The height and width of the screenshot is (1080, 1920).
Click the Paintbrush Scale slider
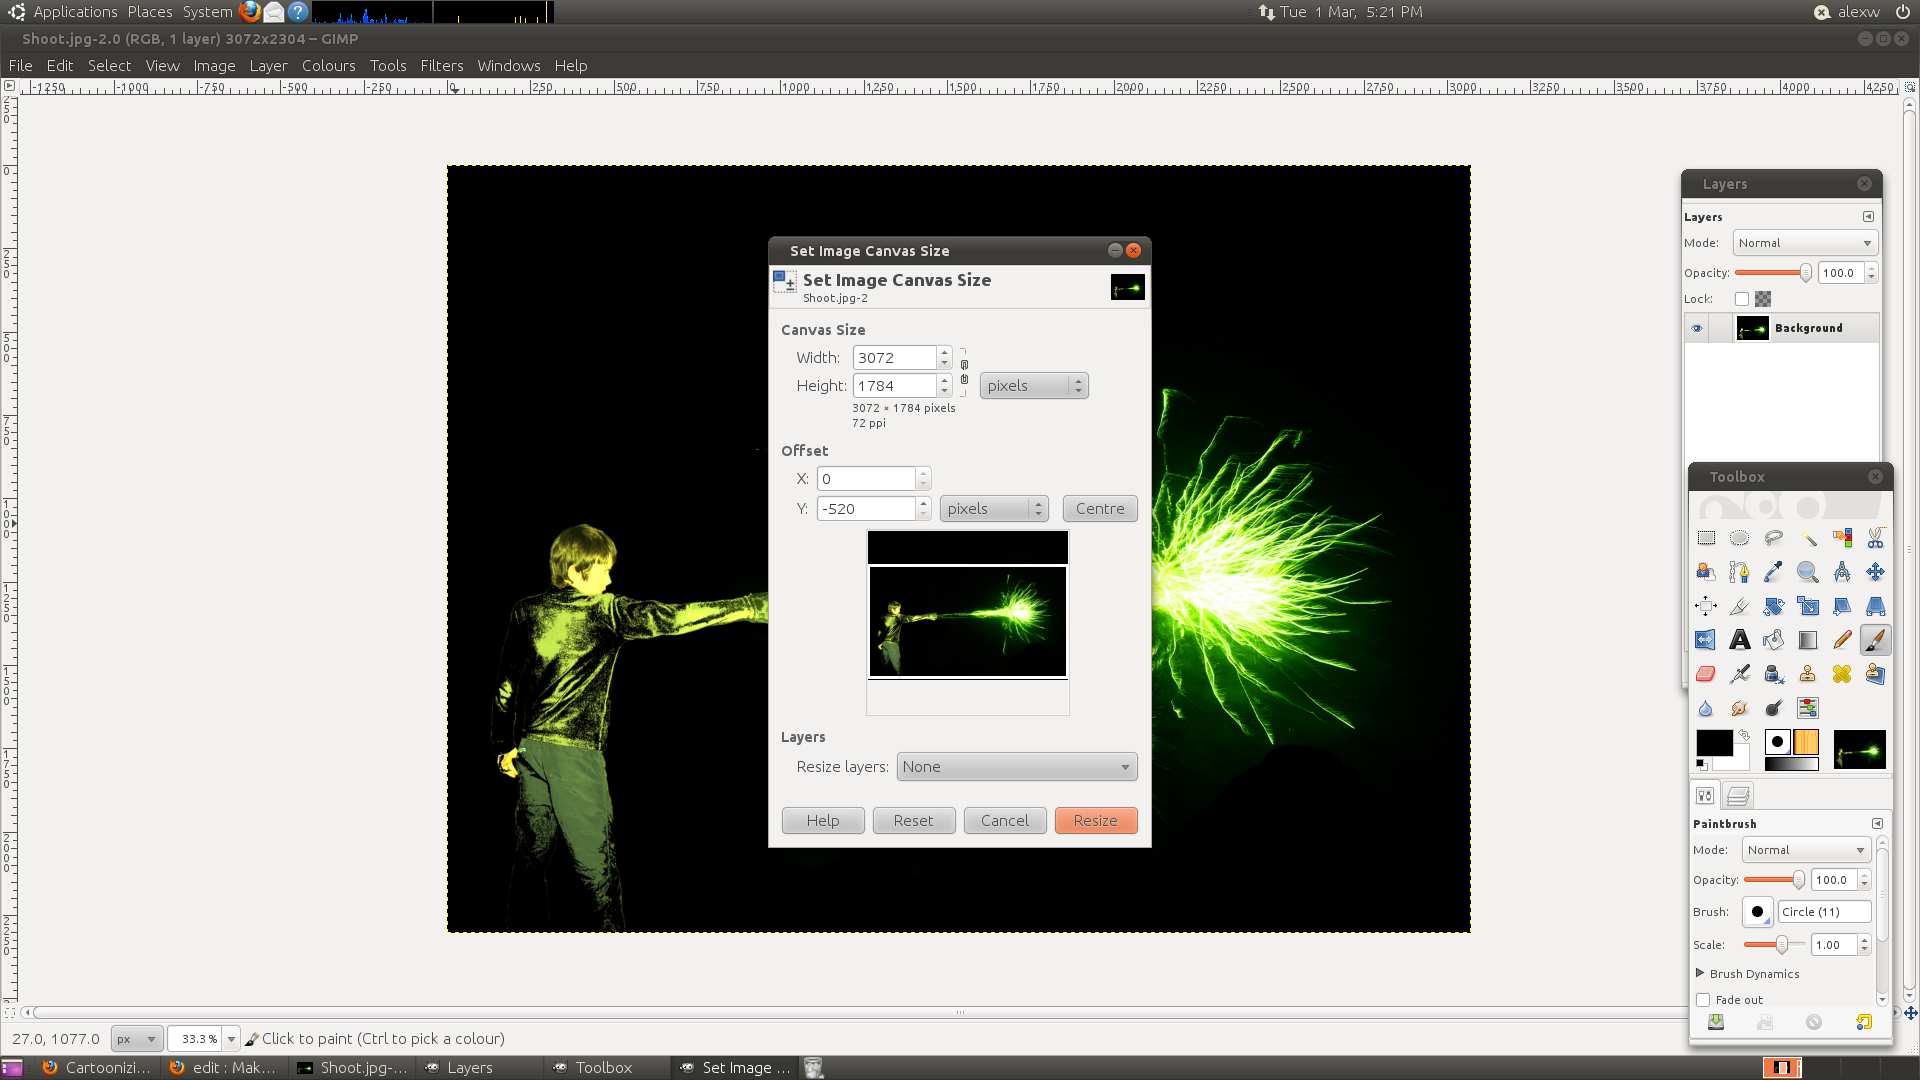point(1774,945)
